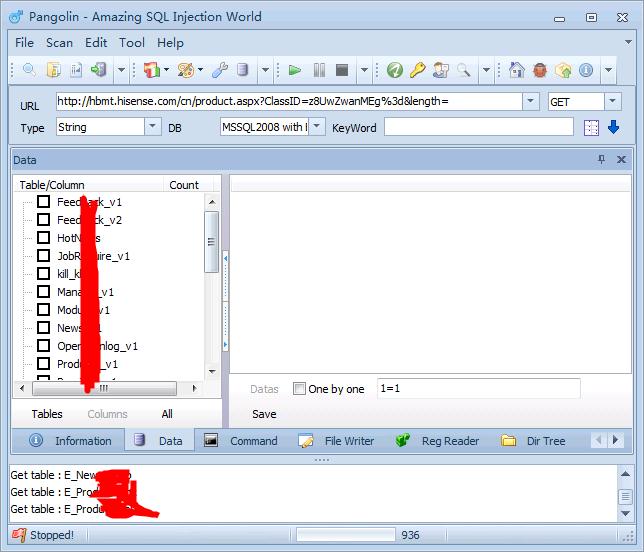This screenshot has width=644, height=552.
Task: Enable the One by one checkbox
Action: (x=299, y=389)
